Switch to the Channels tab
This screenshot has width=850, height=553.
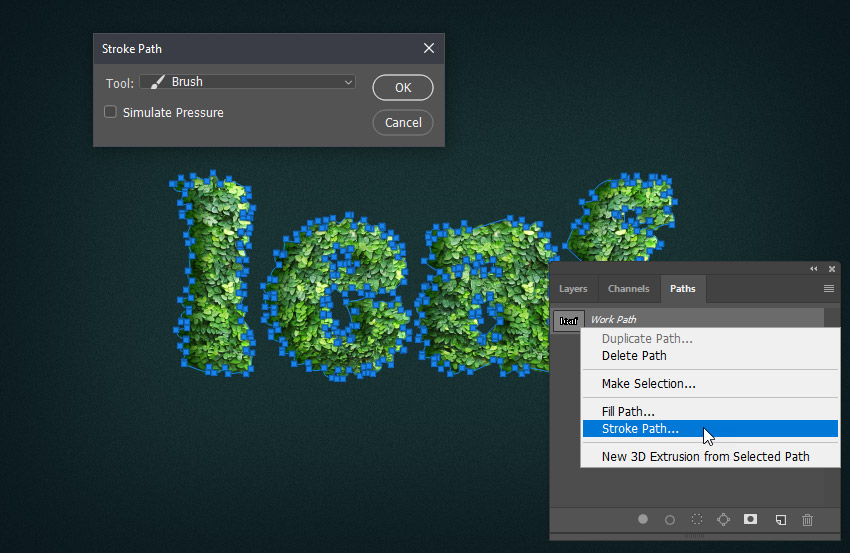(x=628, y=288)
